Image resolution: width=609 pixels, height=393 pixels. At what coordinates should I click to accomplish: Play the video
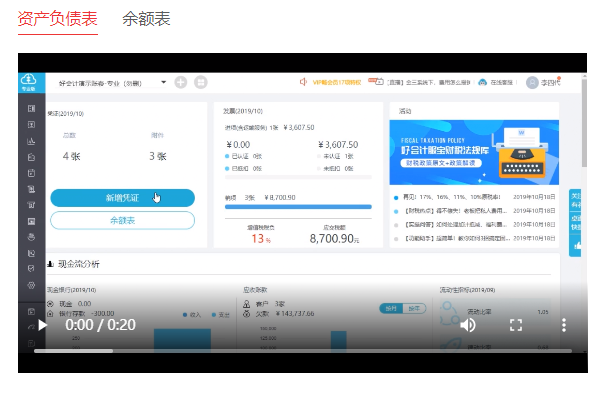tap(42, 325)
